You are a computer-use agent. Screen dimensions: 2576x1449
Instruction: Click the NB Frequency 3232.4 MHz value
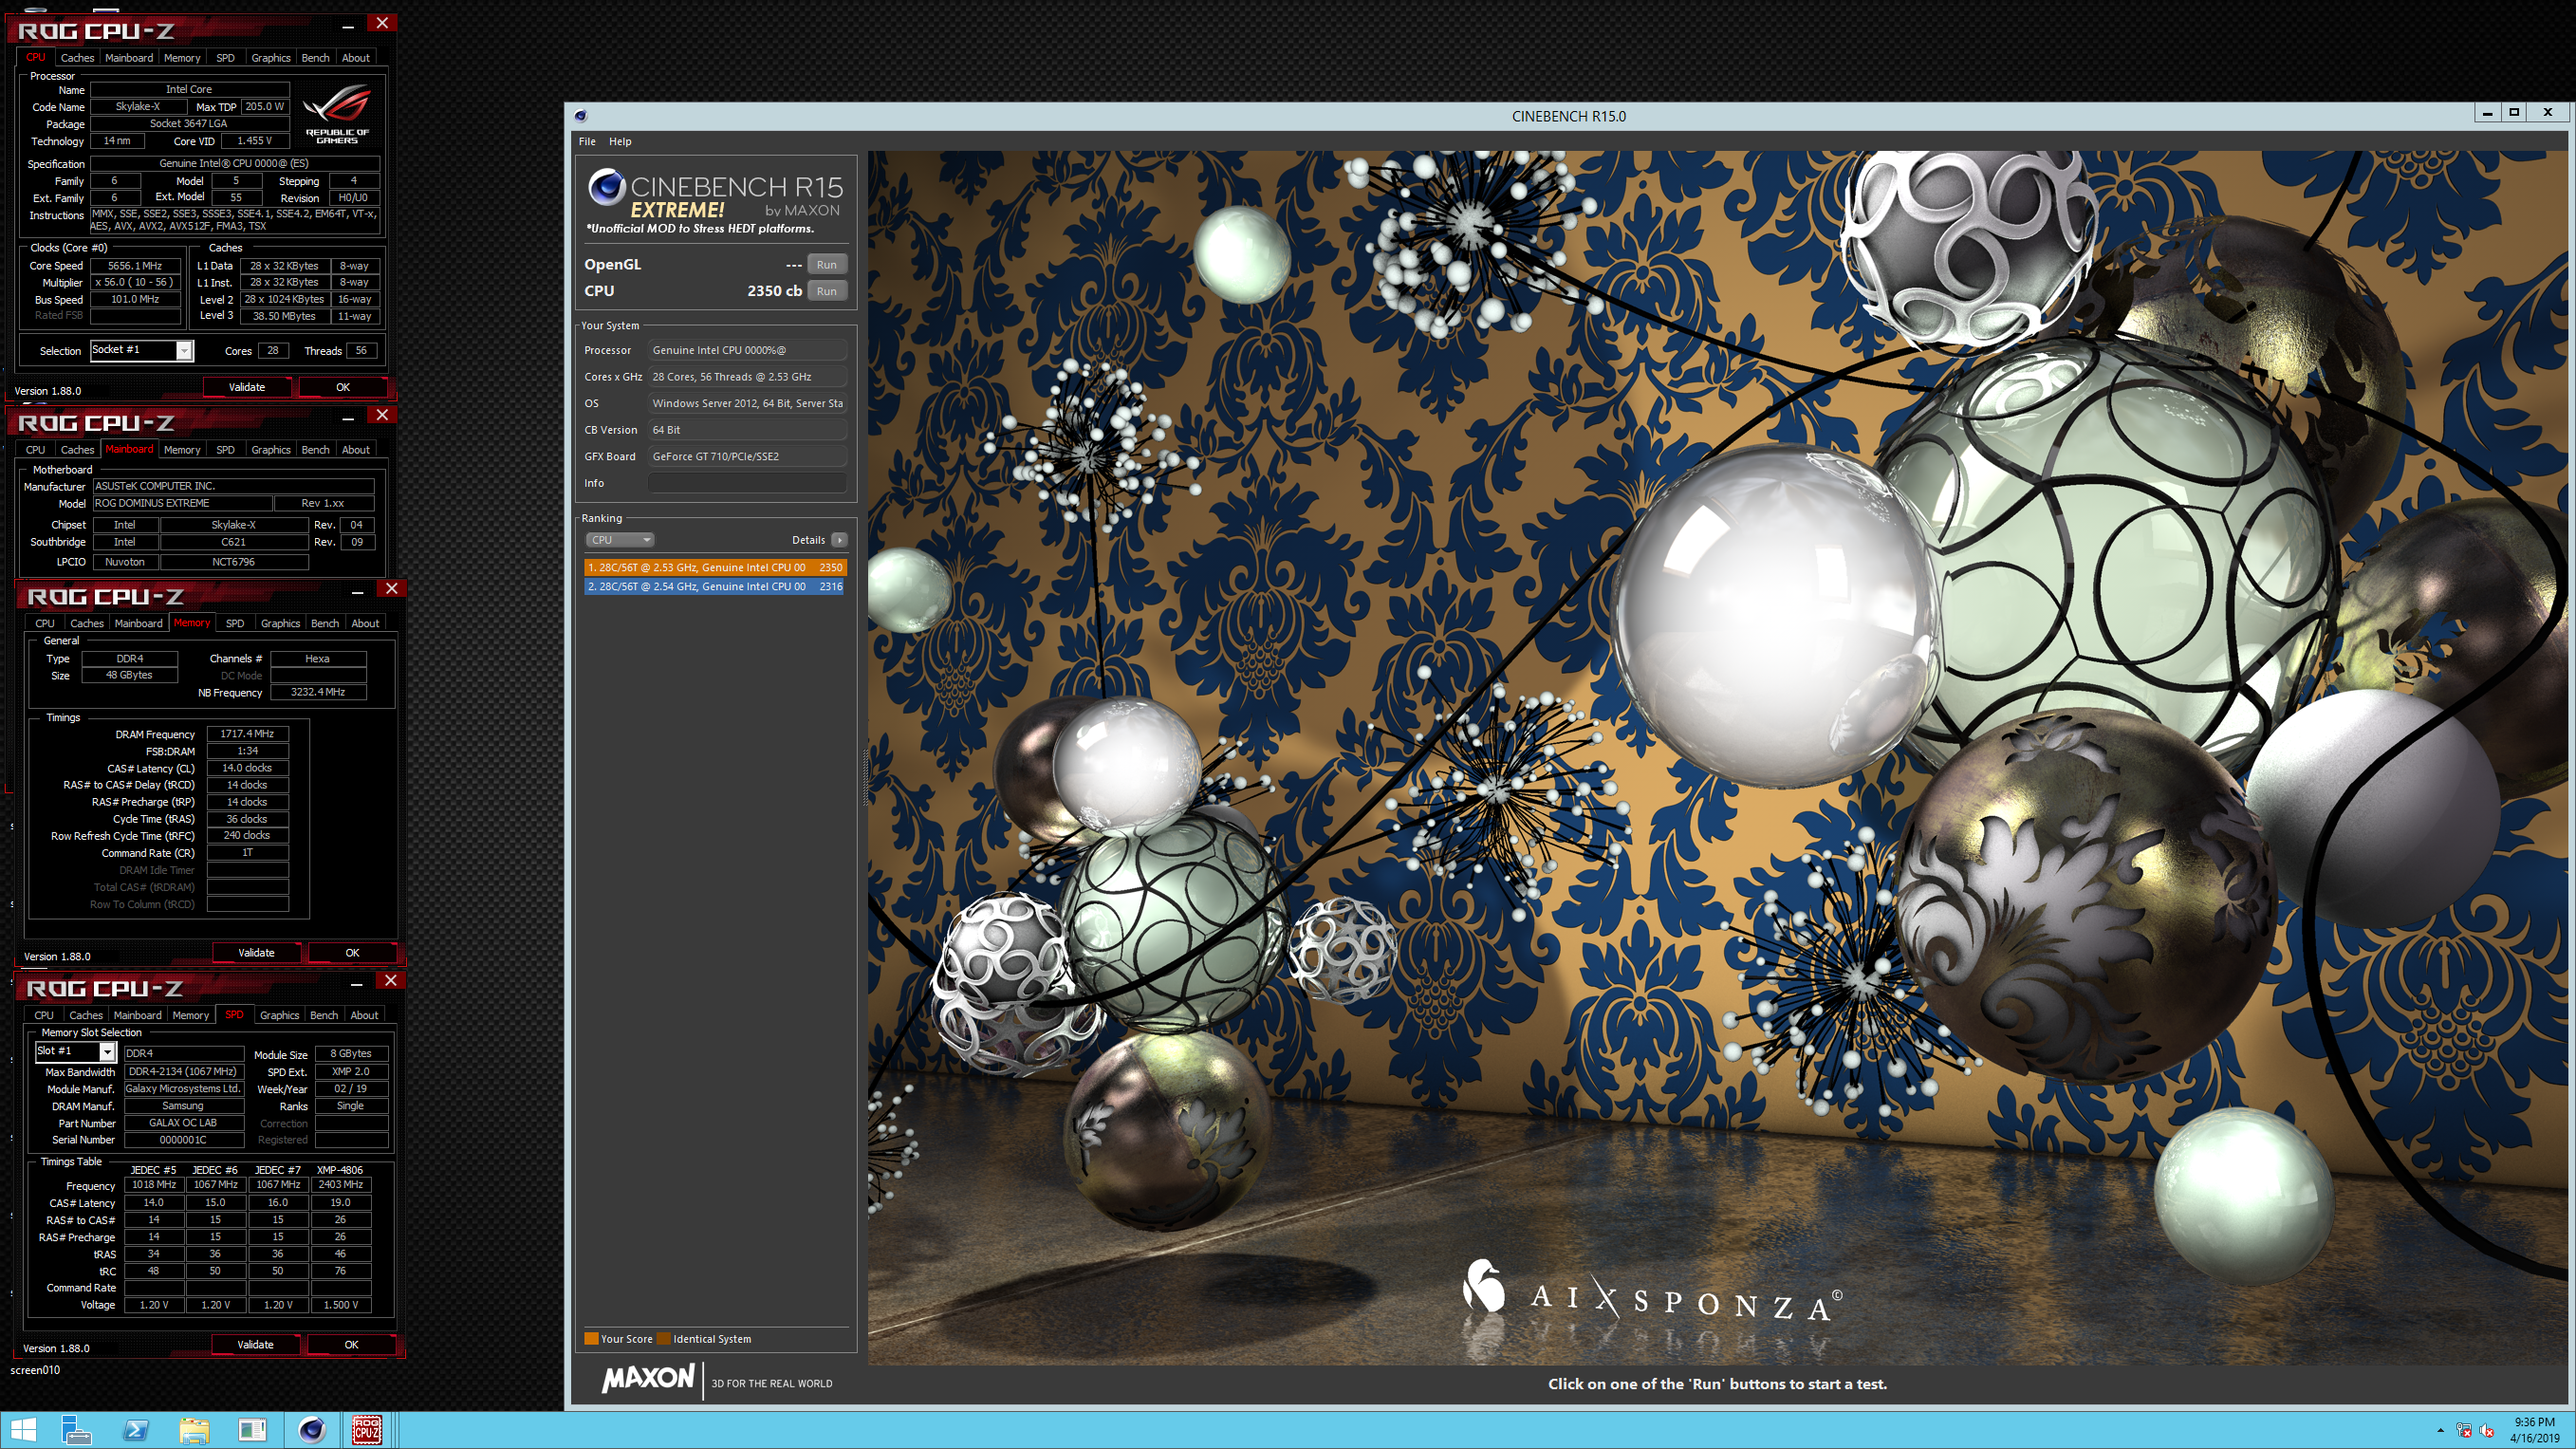(x=318, y=692)
